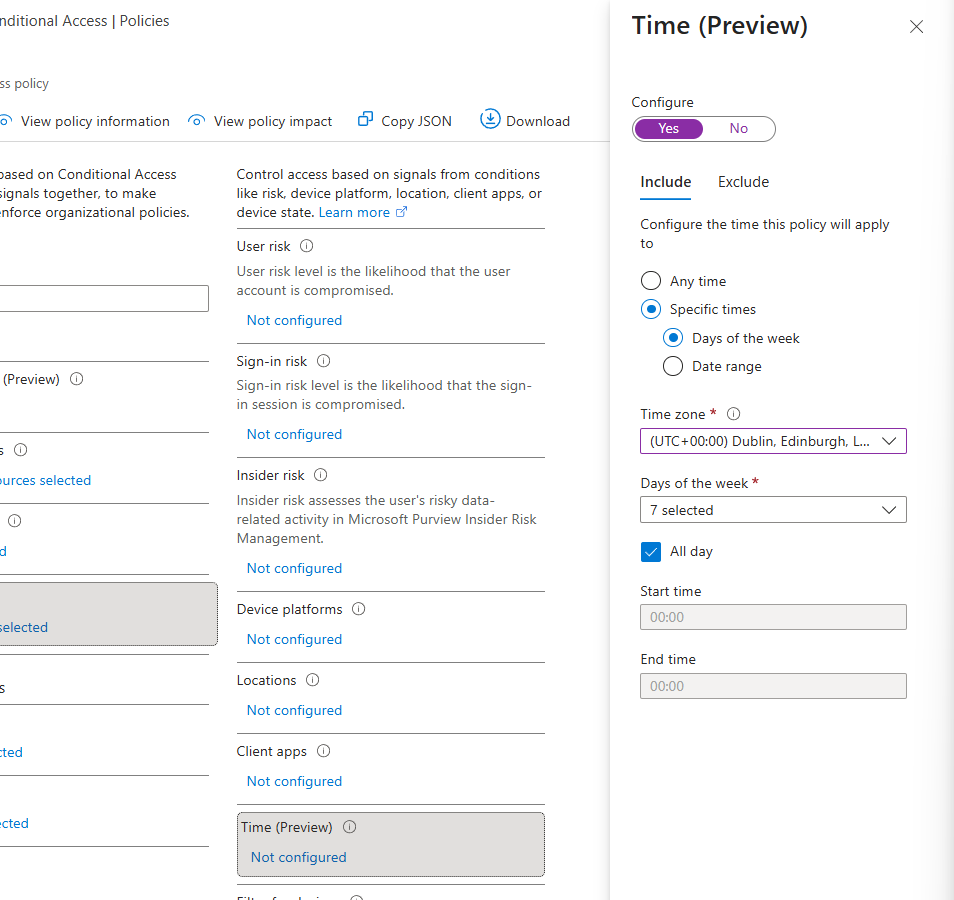Viewport: 954px width, 900px height.
Task: Choose Days of the week radio option
Action: 673,338
